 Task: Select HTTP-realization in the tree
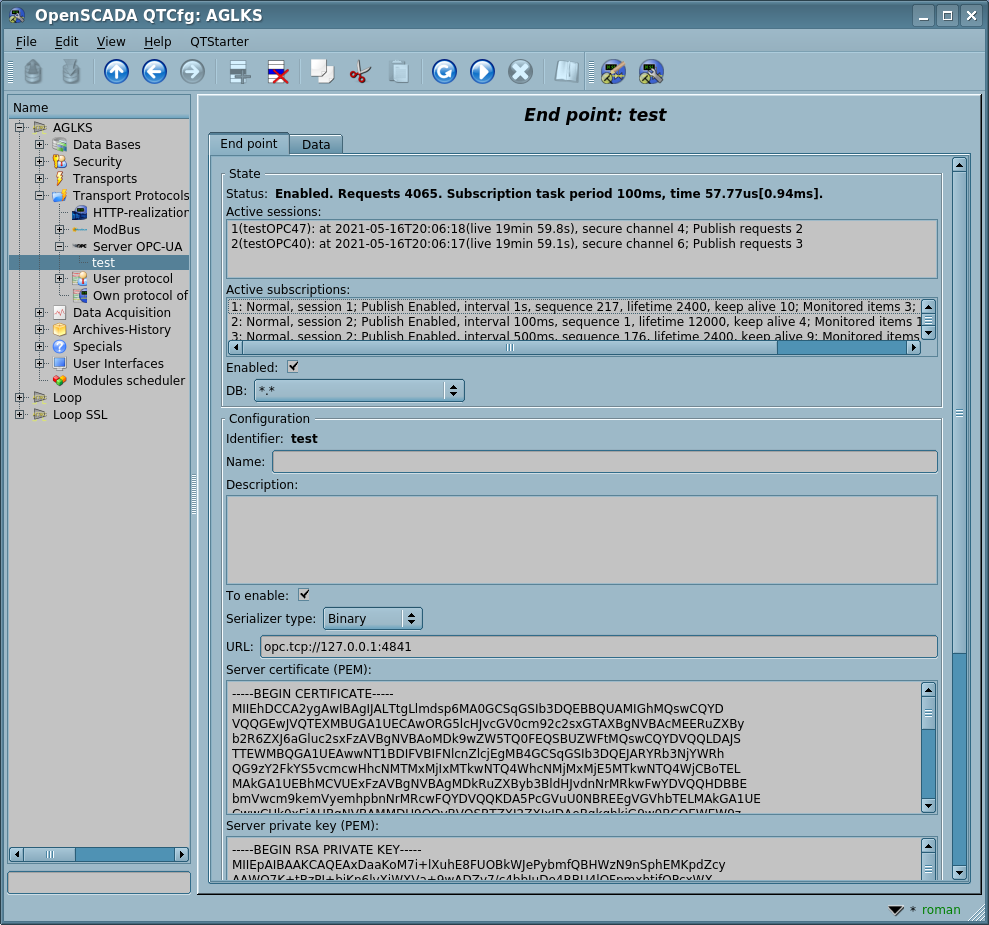(140, 212)
